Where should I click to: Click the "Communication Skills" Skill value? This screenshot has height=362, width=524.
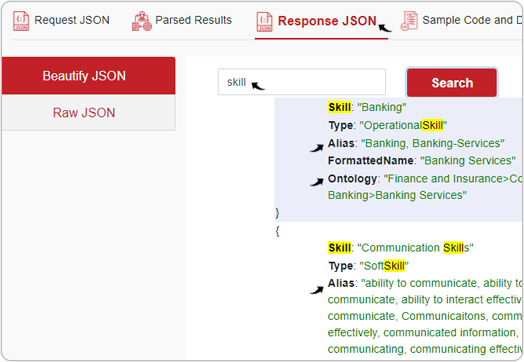click(415, 248)
